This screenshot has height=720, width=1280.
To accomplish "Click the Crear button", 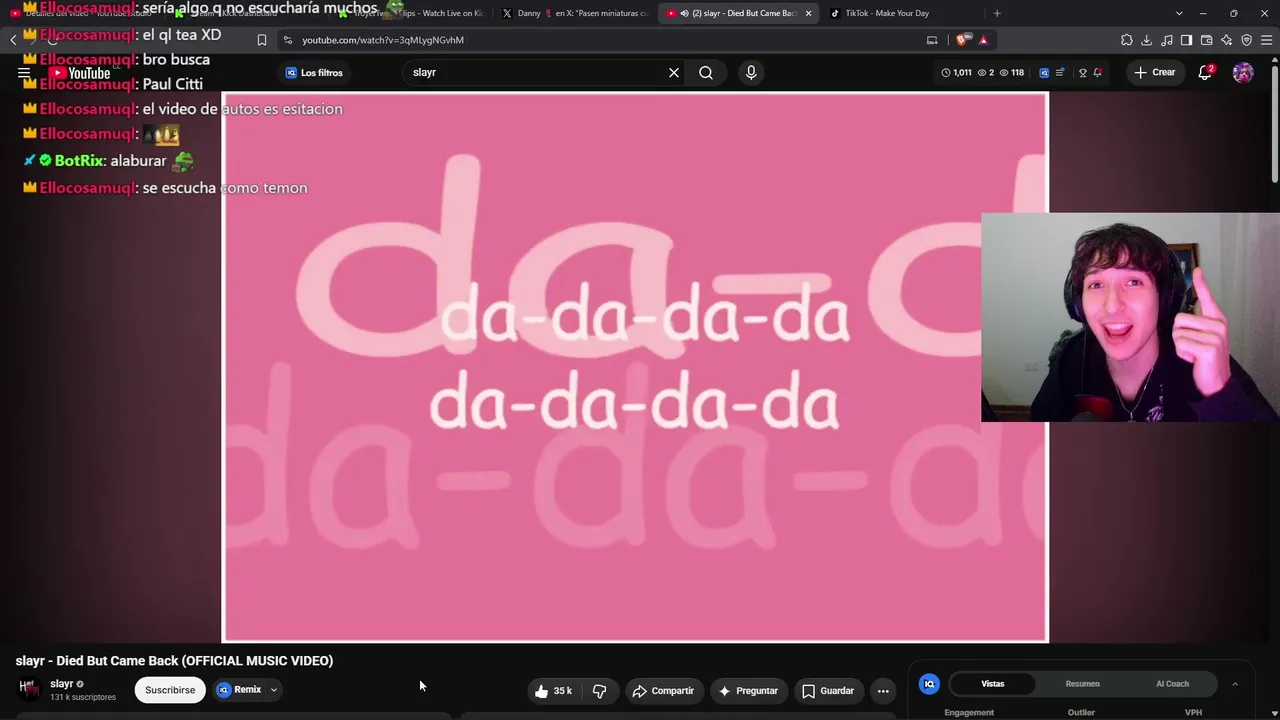I will click(x=1154, y=72).
